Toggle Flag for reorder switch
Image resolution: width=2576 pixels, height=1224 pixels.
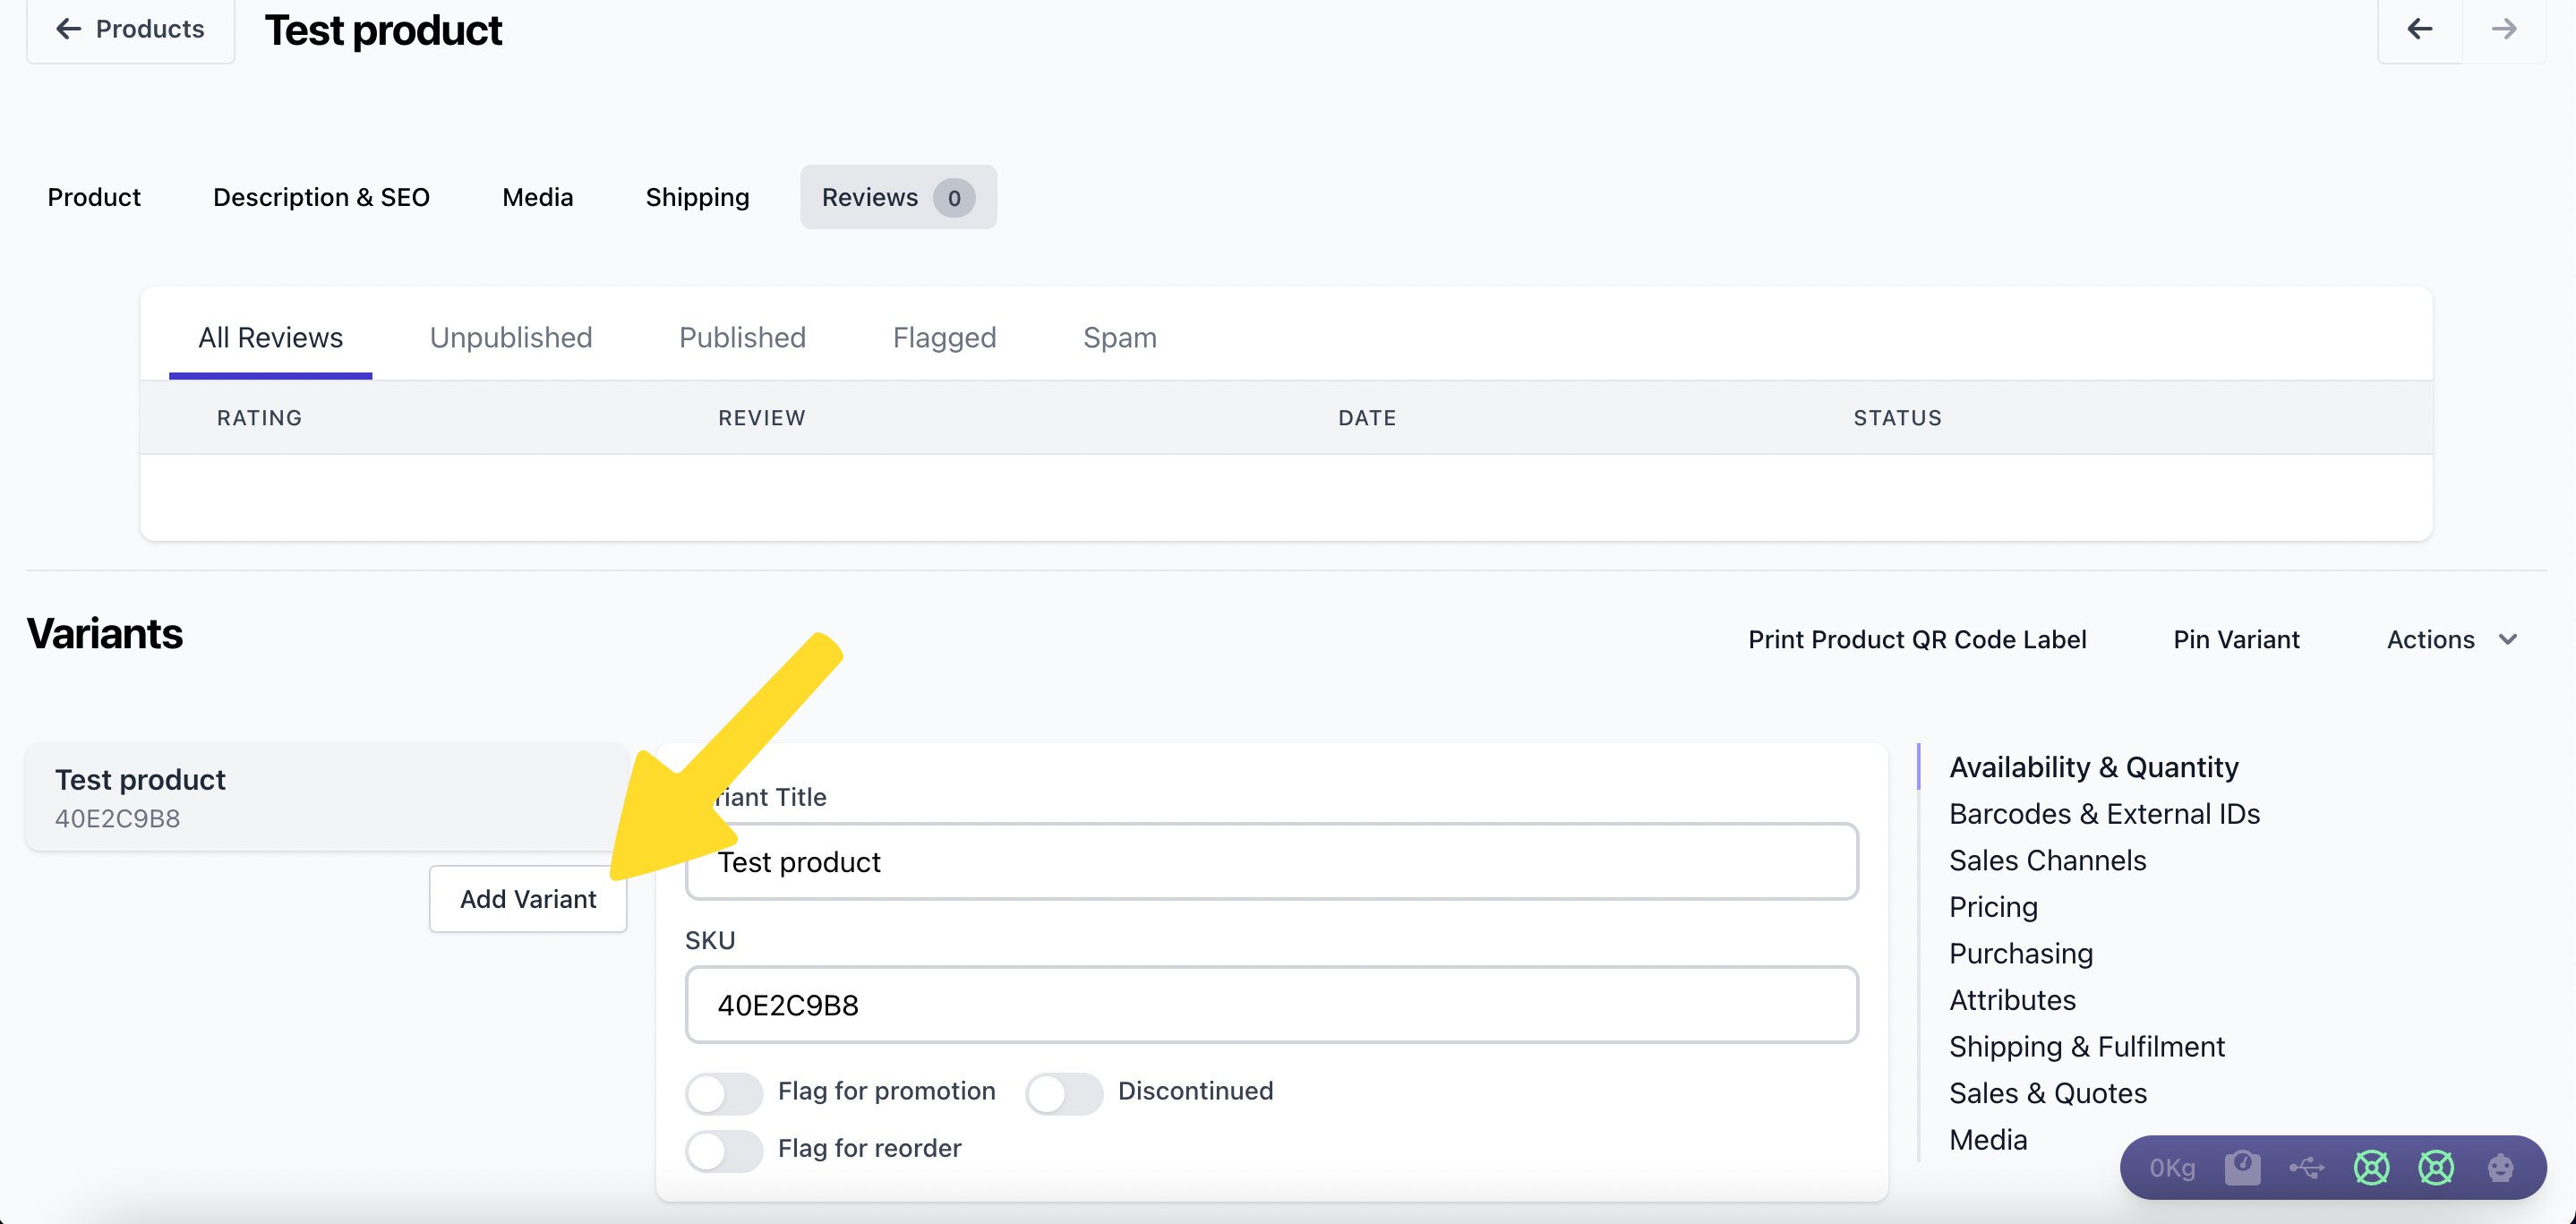pos(724,1150)
